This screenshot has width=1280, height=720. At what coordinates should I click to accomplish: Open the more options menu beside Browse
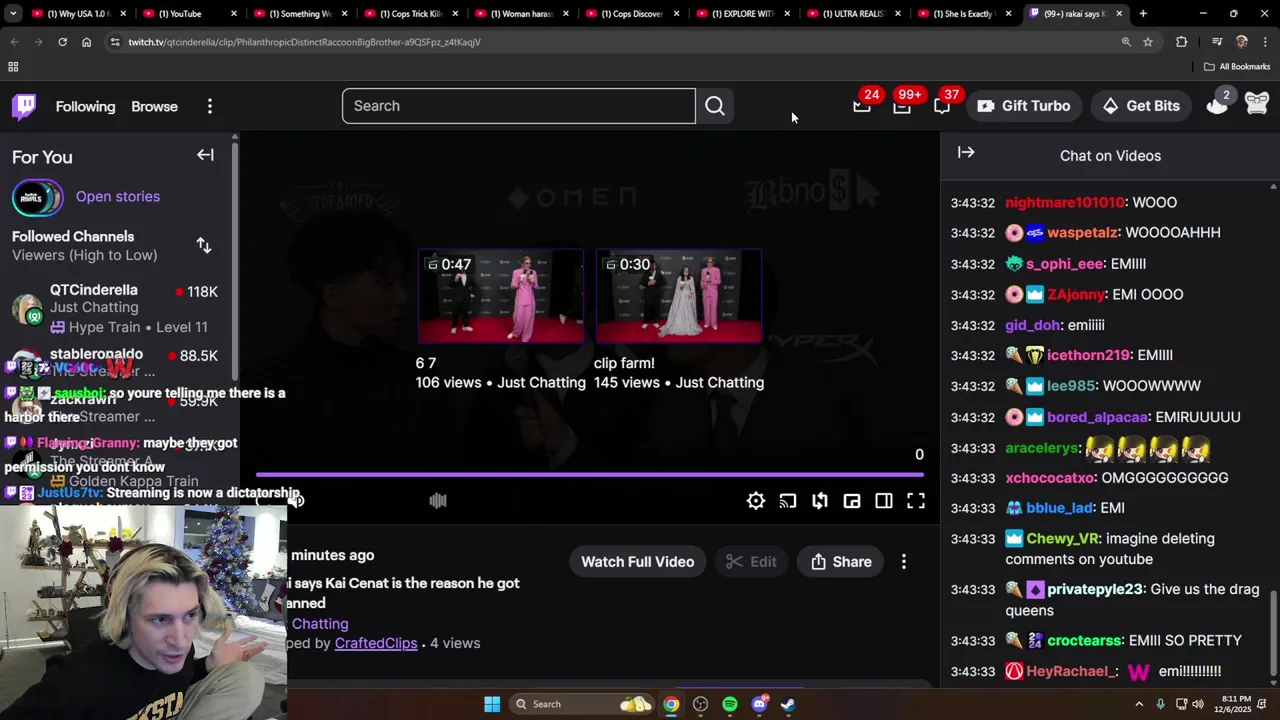(209, 106)
